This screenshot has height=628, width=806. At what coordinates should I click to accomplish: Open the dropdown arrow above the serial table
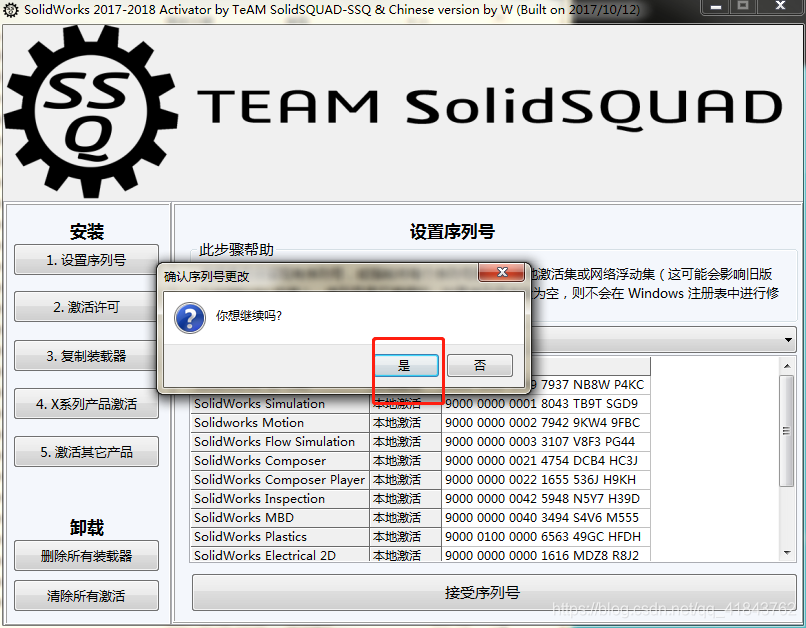click(787, 340)
